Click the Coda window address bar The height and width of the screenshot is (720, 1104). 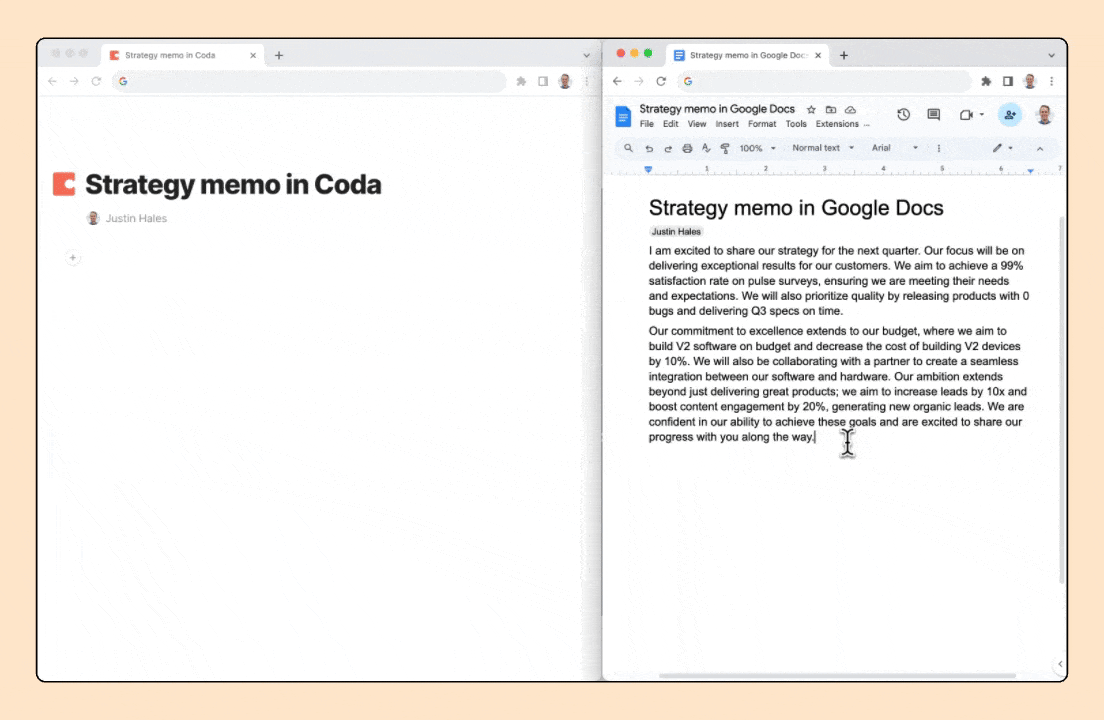coord(308,81)
